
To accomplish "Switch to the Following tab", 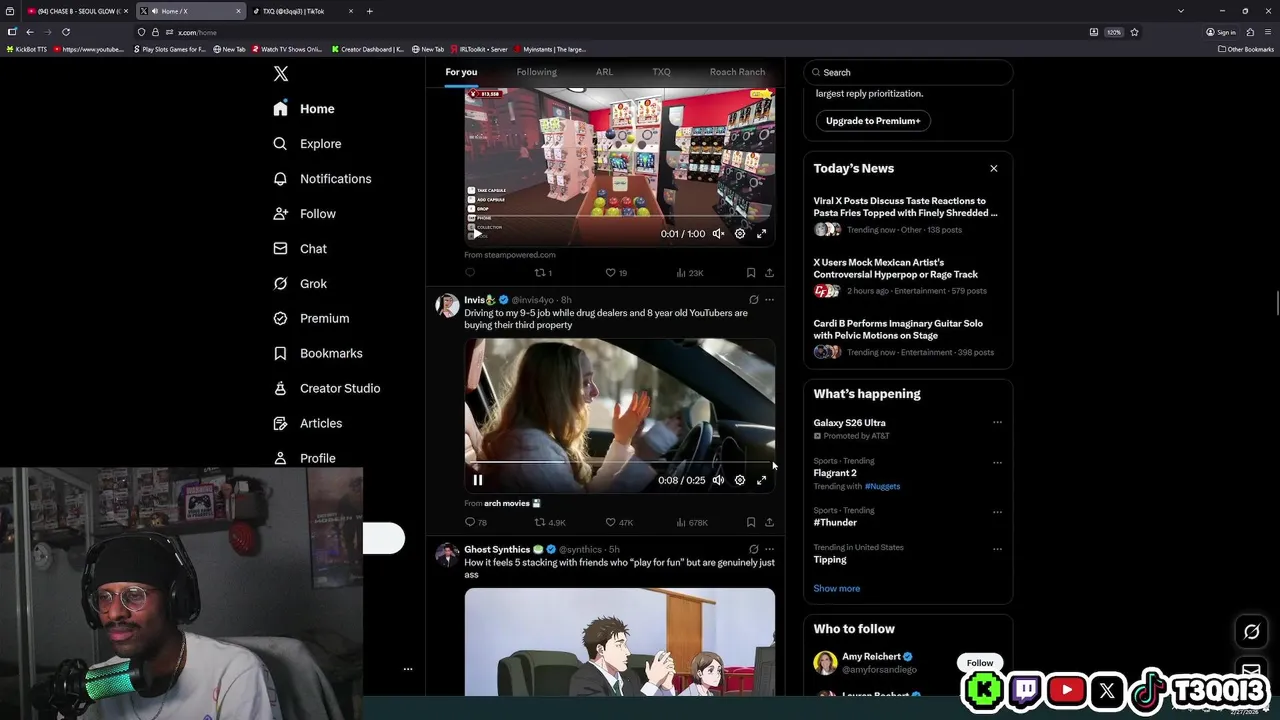I will [536, 72].
